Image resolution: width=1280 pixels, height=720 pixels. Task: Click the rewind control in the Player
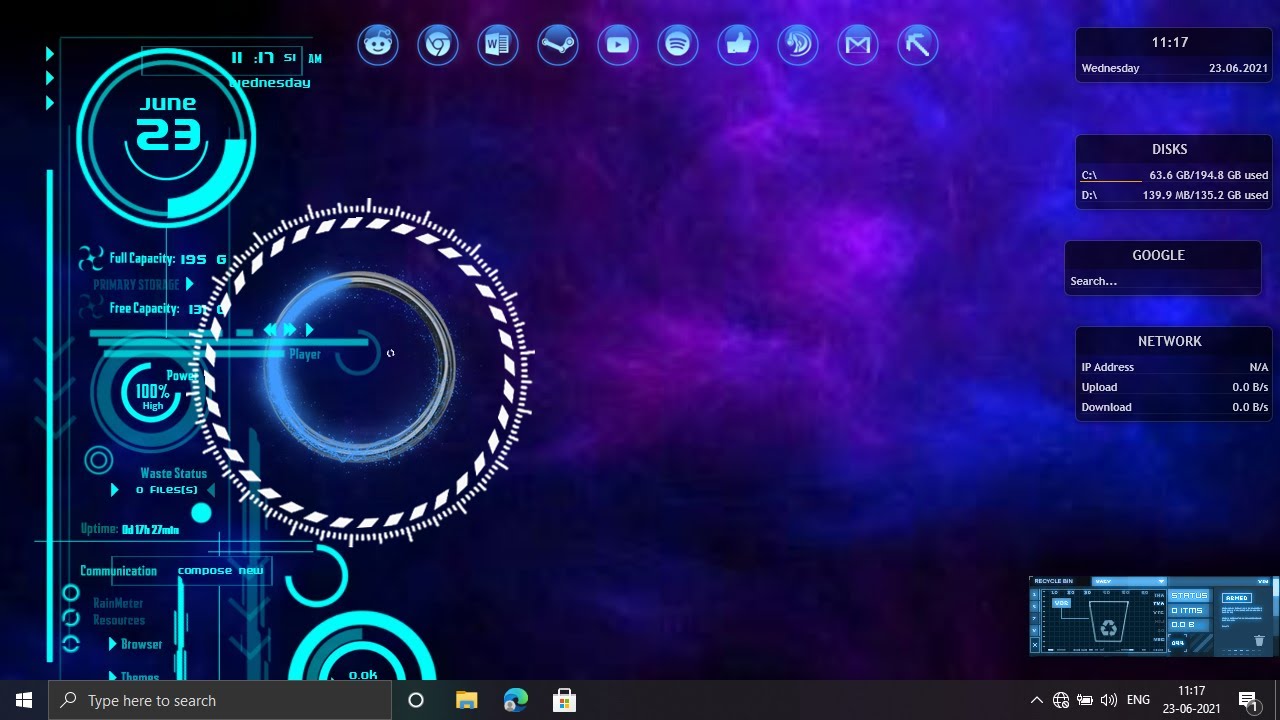(x=270, y=329)
